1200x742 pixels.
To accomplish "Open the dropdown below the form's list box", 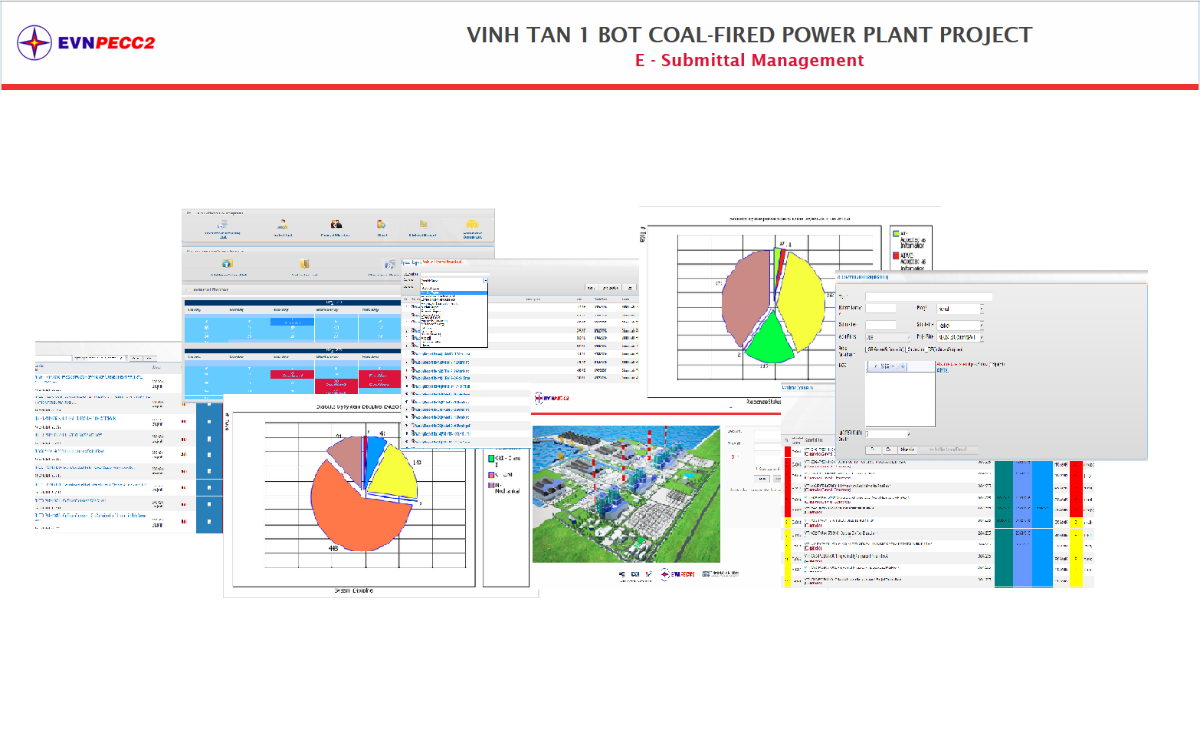I will pyautogui.click(x=908, y=434).
